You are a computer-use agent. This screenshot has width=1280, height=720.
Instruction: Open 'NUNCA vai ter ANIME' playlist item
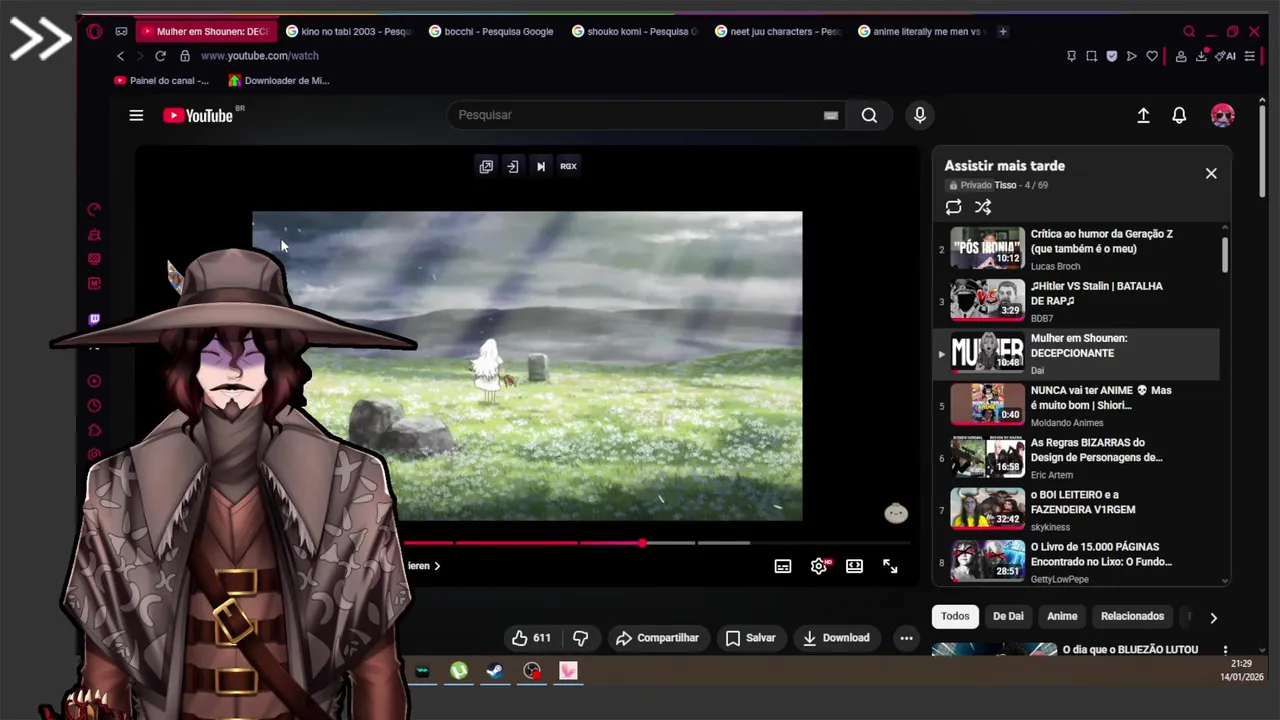coord(1076,406)
